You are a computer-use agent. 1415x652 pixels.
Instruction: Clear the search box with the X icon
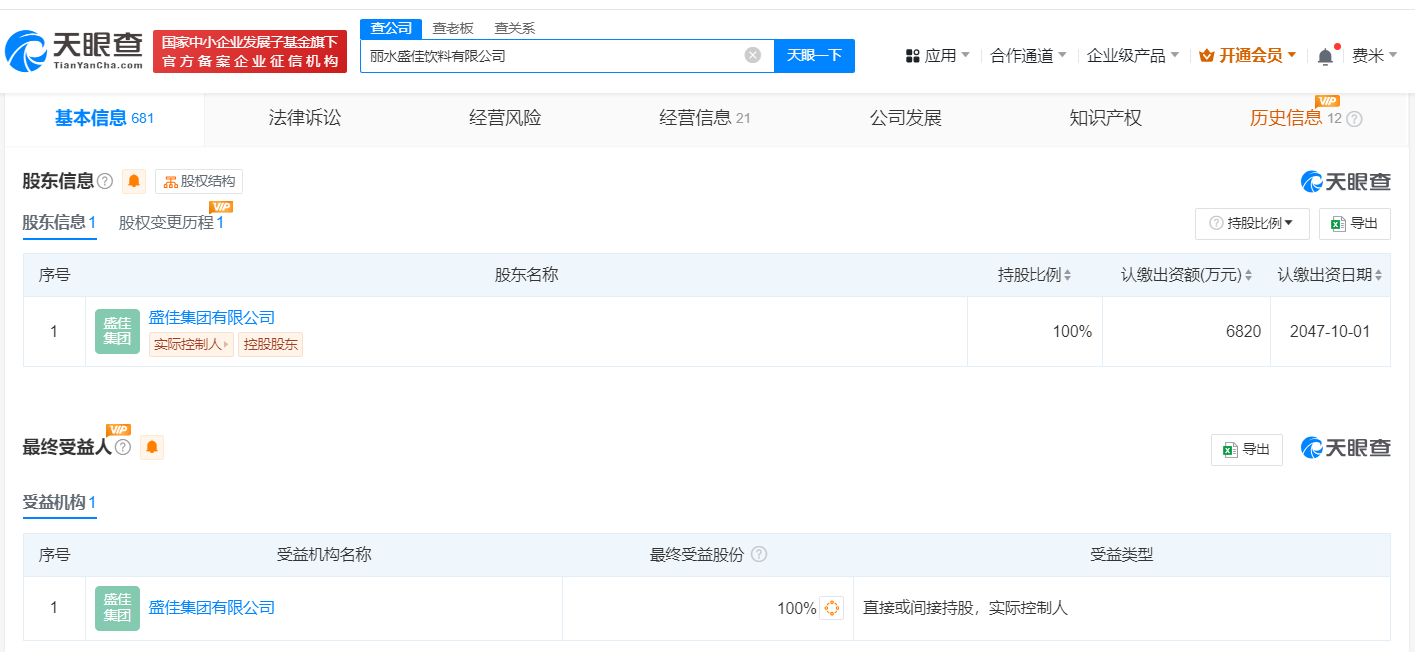pos(753,55)
